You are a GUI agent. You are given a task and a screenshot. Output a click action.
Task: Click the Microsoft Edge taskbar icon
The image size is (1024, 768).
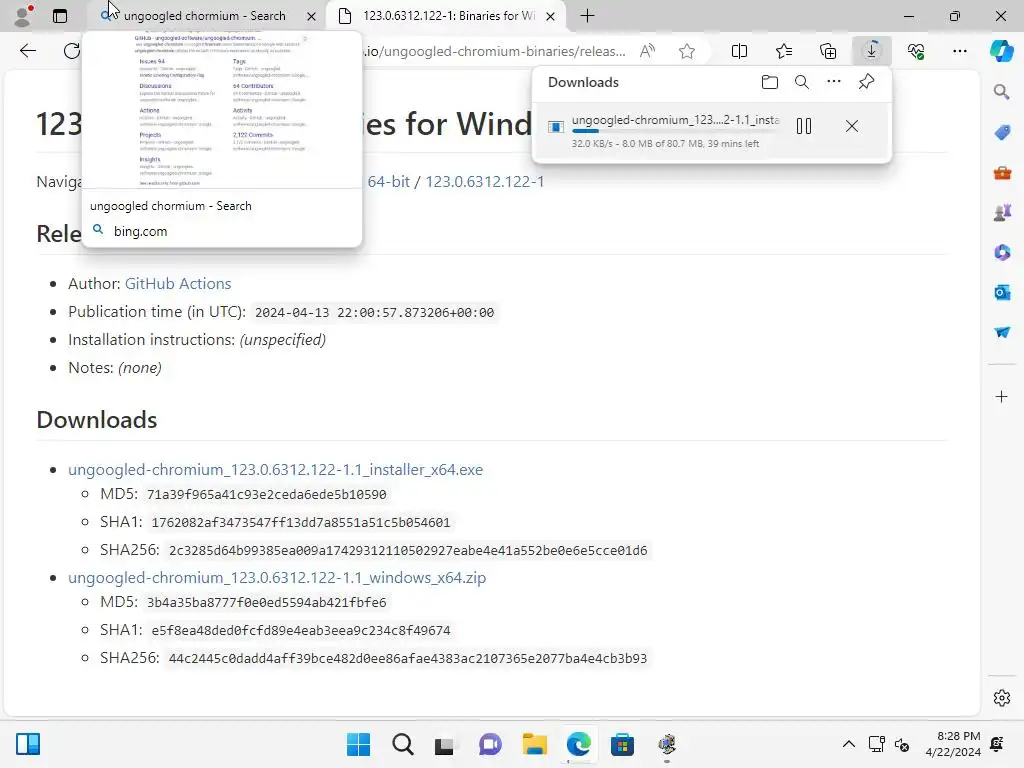579,744
